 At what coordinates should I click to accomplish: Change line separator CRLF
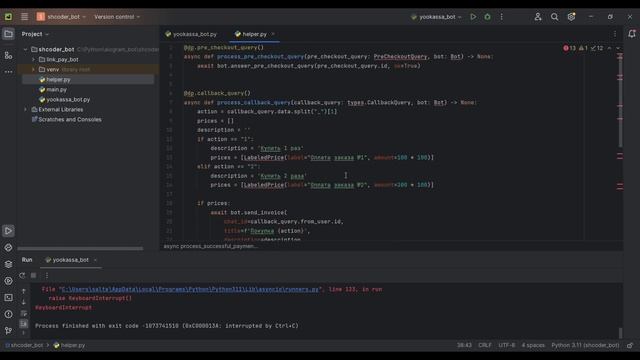485,345
